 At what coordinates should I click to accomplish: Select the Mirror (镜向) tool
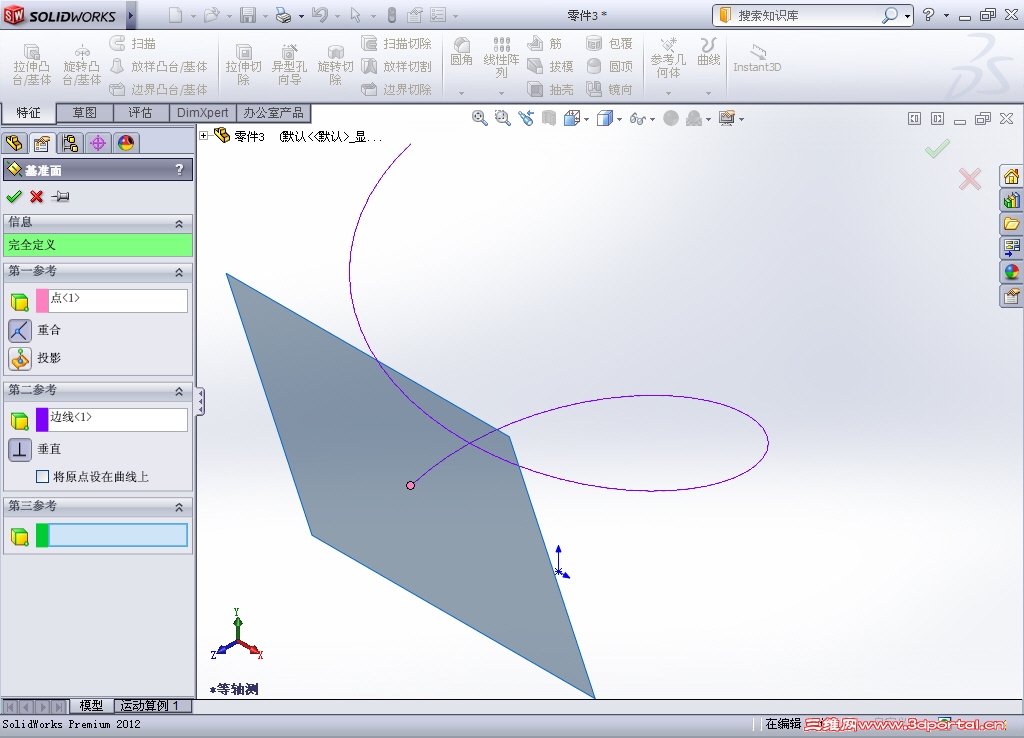pos(609,89)
